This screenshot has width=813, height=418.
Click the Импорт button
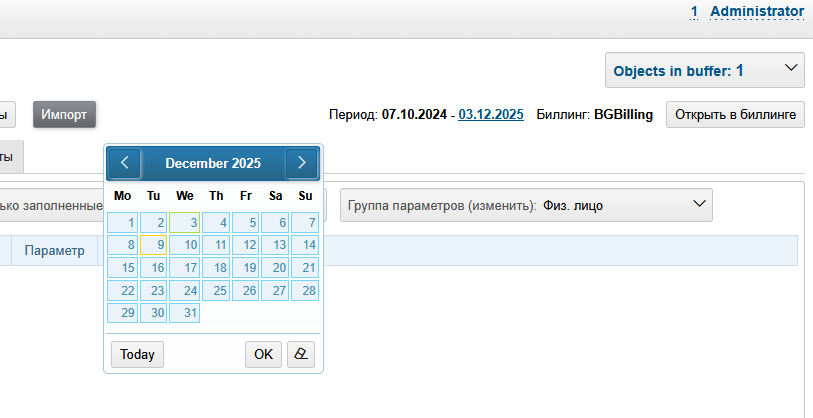[x=64, y=115]
